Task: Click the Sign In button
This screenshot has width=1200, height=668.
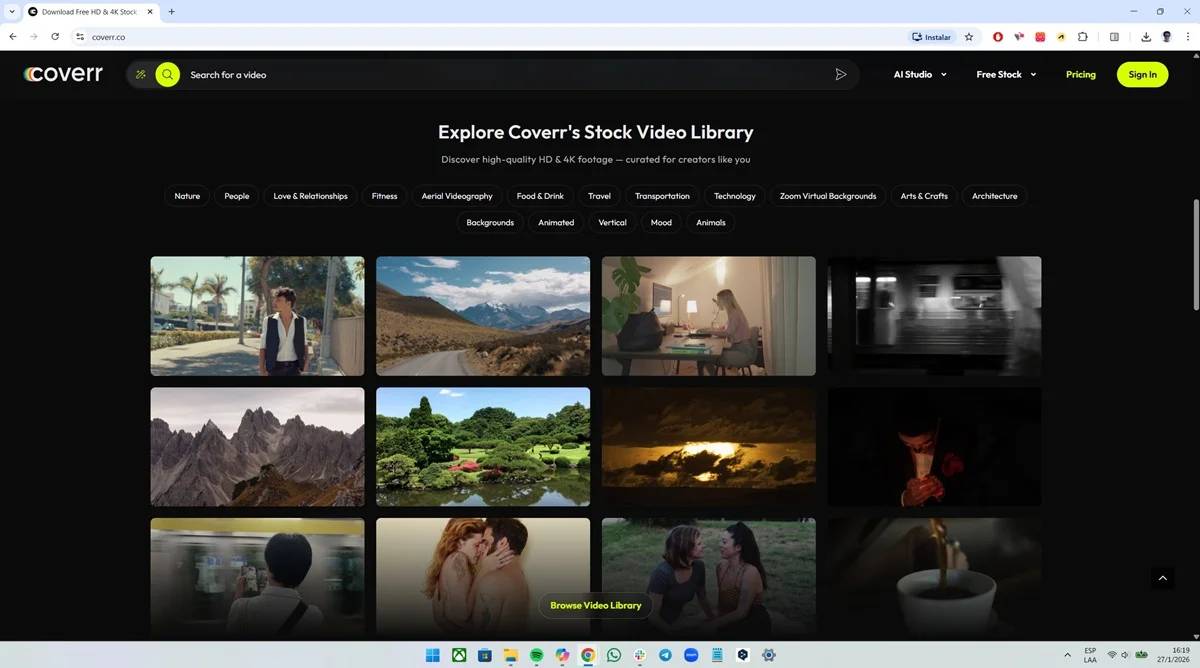Action: click(1142, 74)
